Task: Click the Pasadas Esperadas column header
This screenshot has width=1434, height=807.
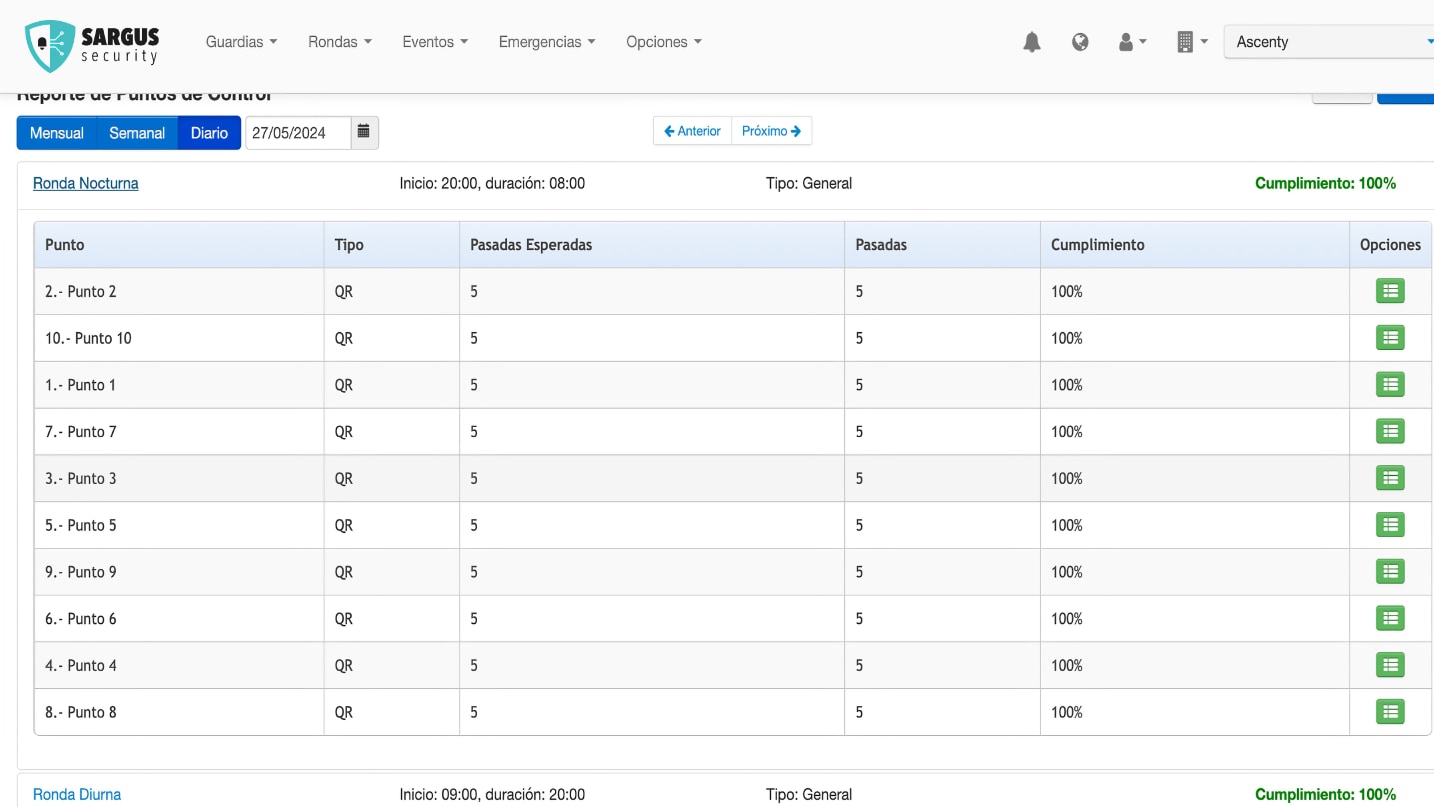Action: [x=652, y=244]
